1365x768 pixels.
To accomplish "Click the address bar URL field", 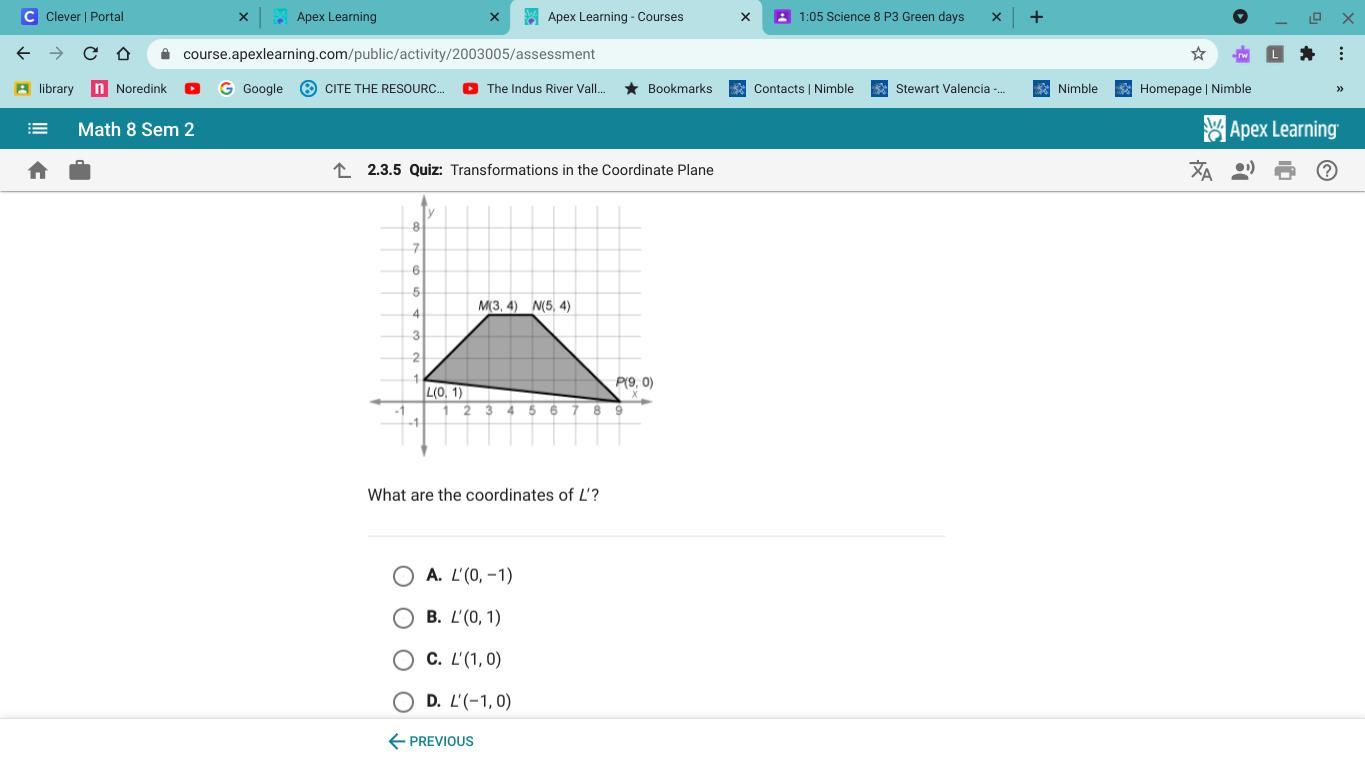I will click(680, 54).
